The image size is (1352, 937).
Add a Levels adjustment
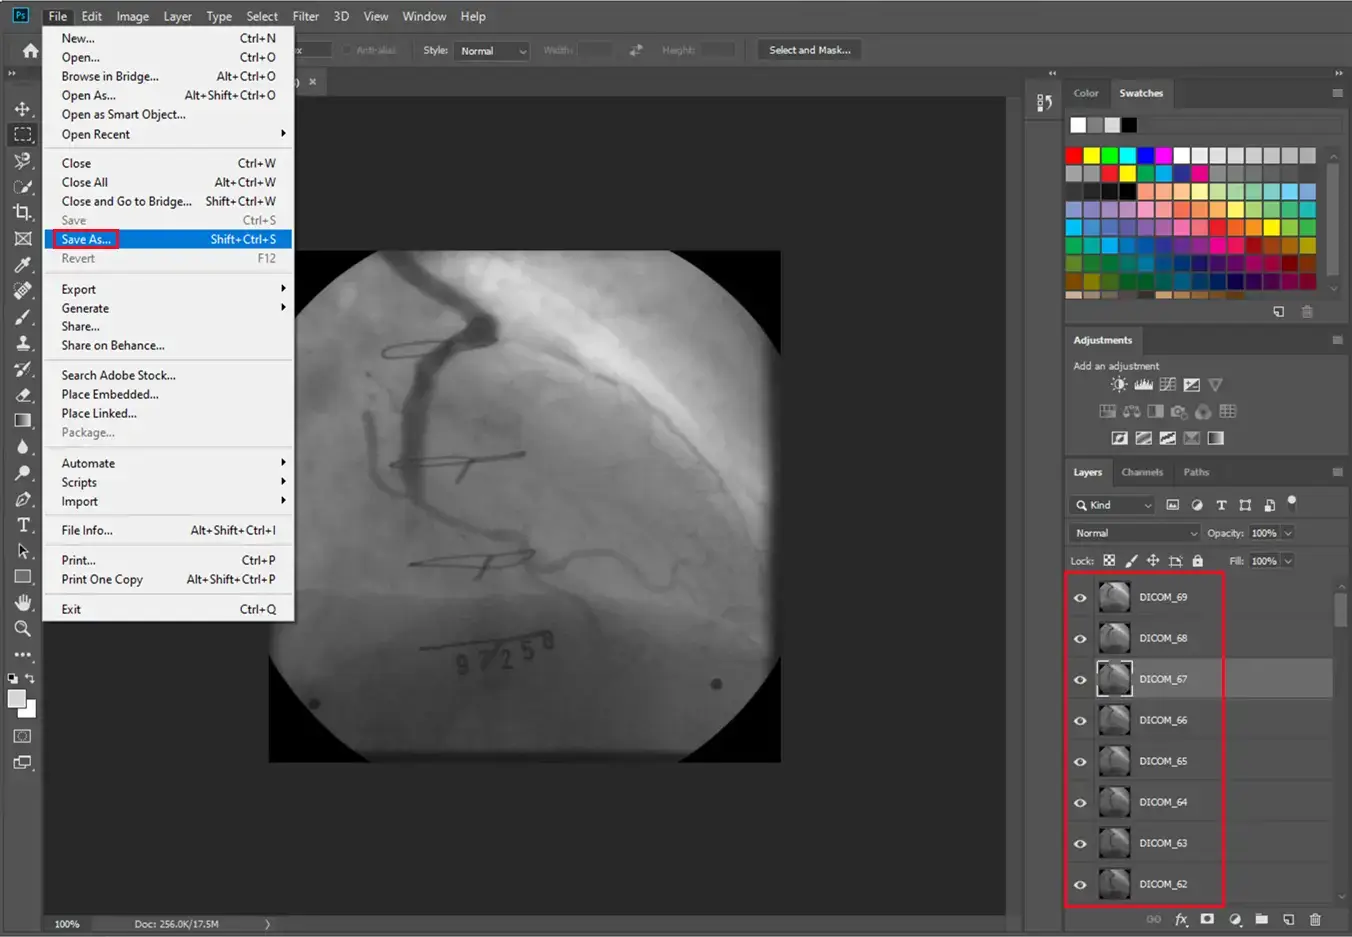[x=1143, y=385]
